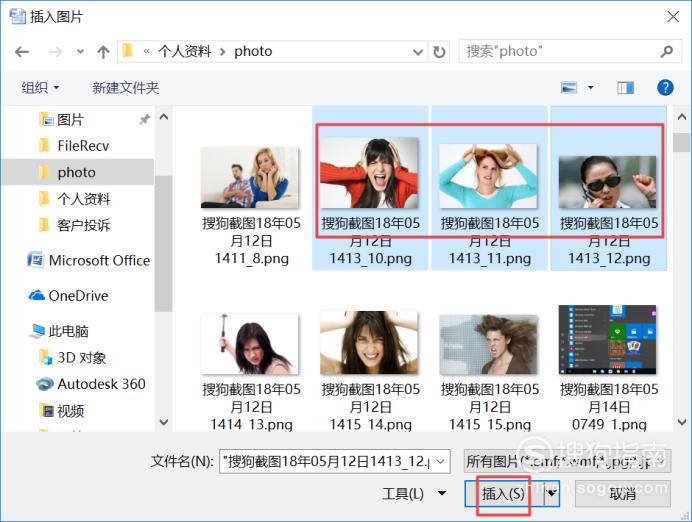The height and width of the screenshot is (522, 692).
Task: Click file list scroll down arrow
Action: (681, 422)
